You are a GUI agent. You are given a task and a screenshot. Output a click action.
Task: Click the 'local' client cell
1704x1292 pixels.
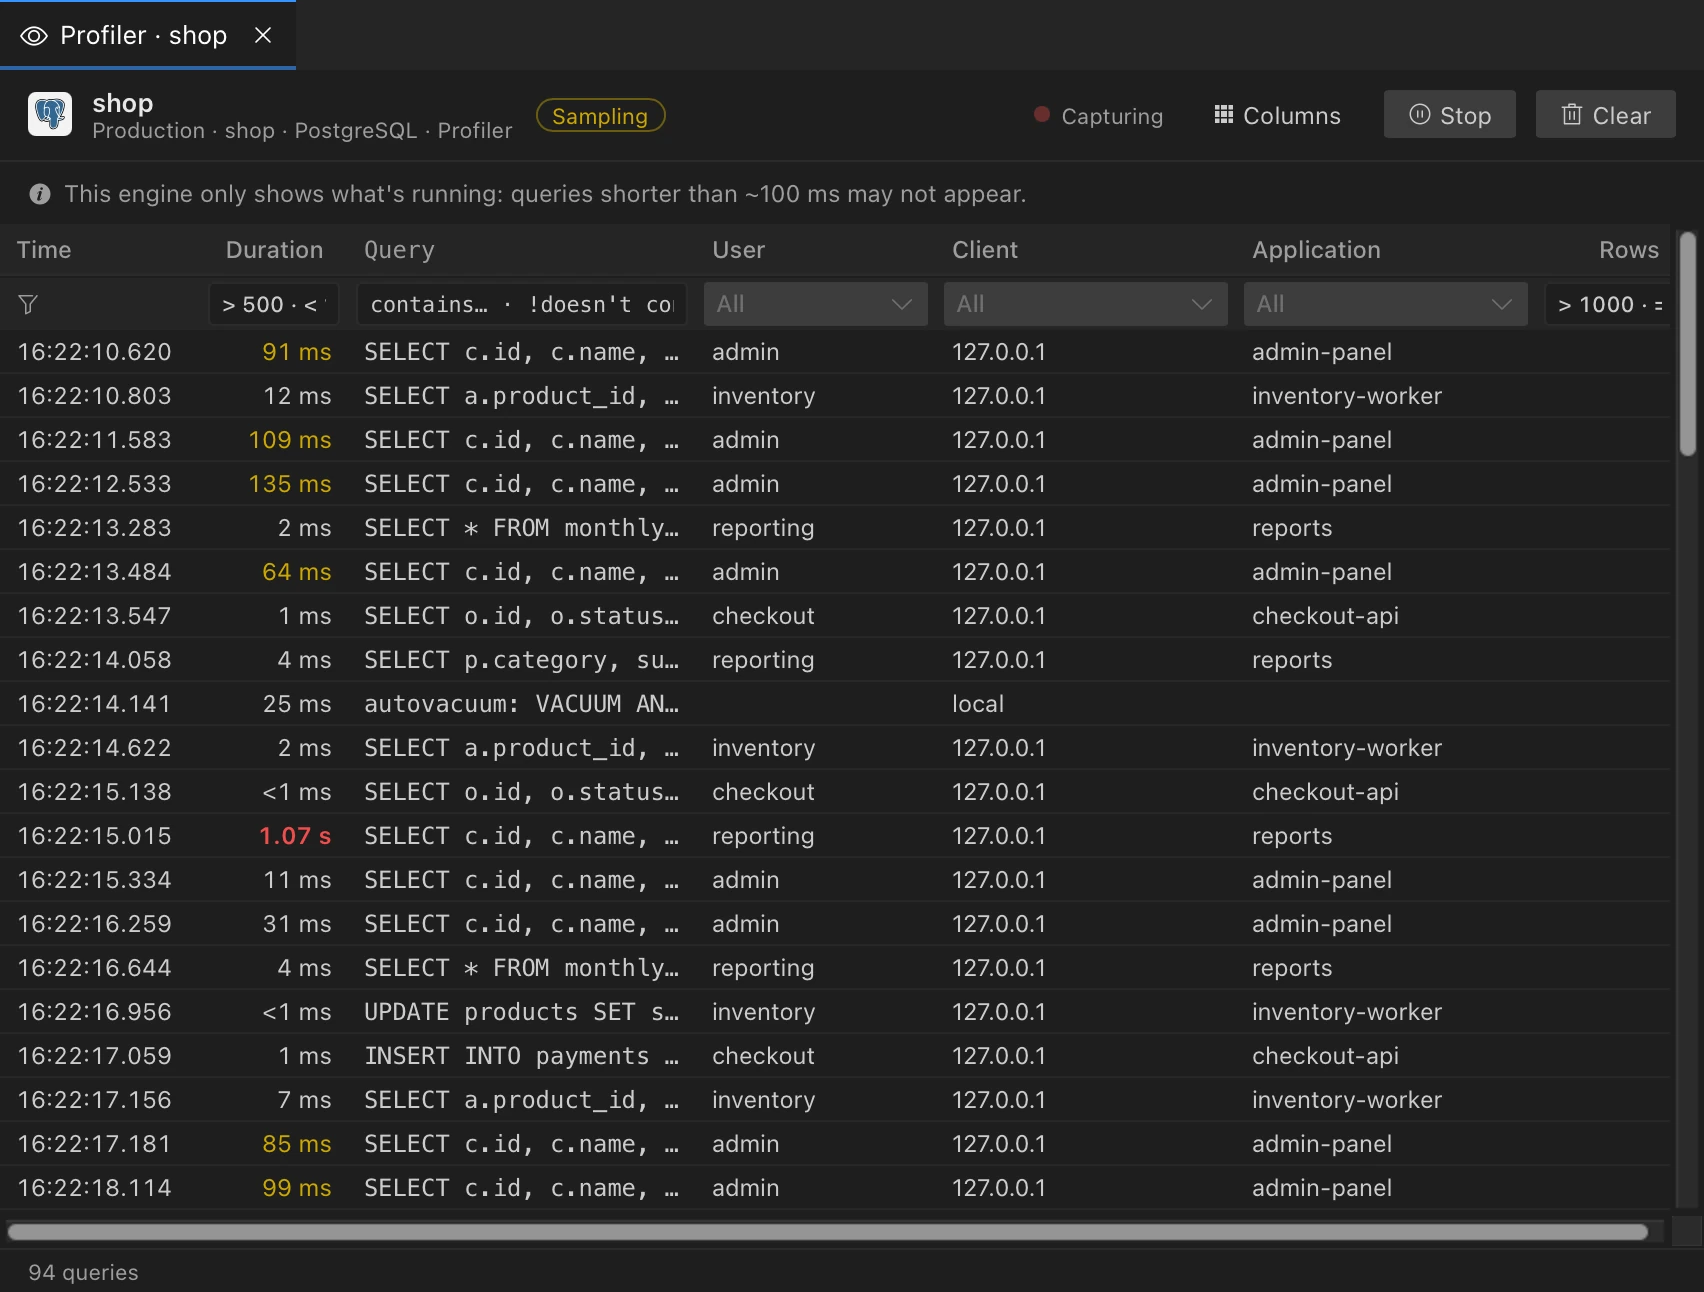pos(978,704)
